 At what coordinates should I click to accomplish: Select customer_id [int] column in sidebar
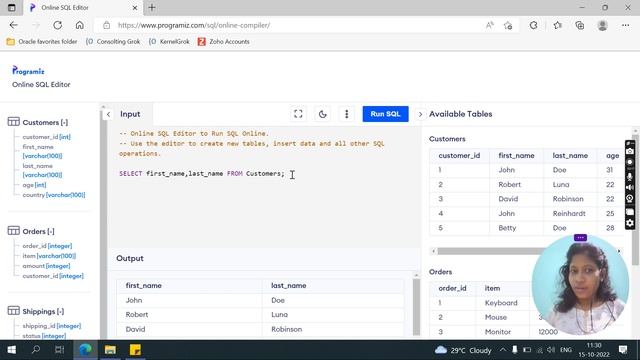(x=47, y=137)
